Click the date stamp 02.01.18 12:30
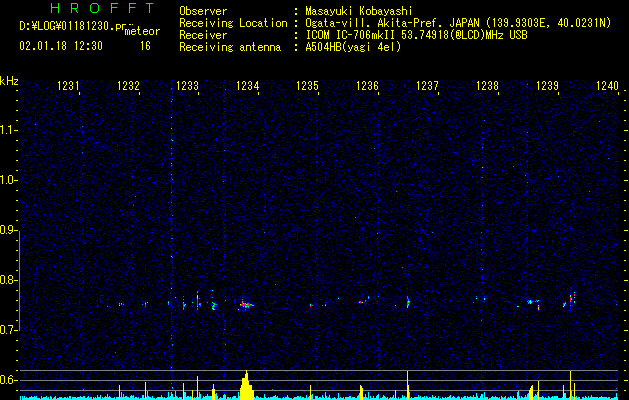Viewport: 629px width, 400px height. click(x=61, y=46)
